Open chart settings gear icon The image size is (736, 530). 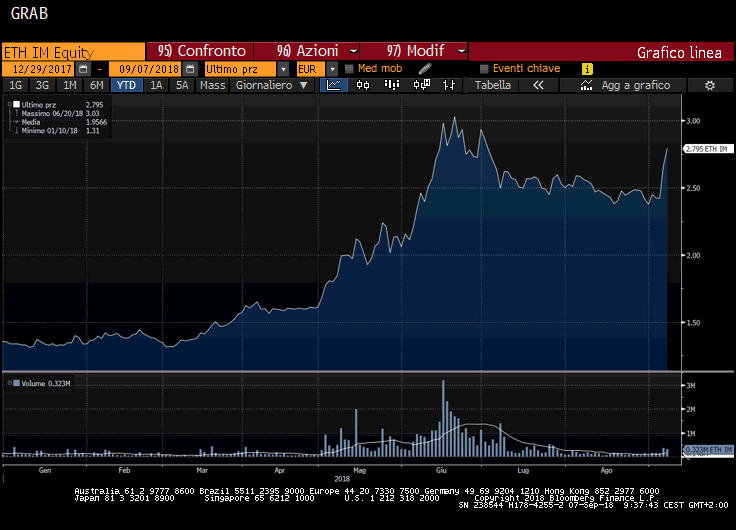pos(709,86)
